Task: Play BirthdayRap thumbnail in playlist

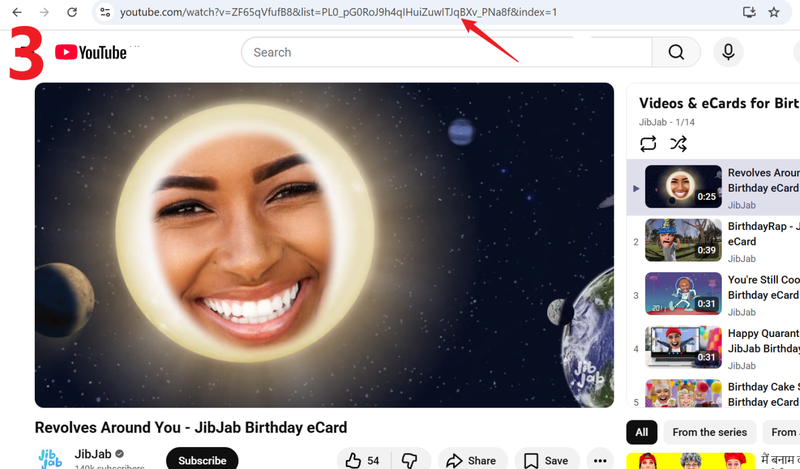Action: (x=683, y=240)
